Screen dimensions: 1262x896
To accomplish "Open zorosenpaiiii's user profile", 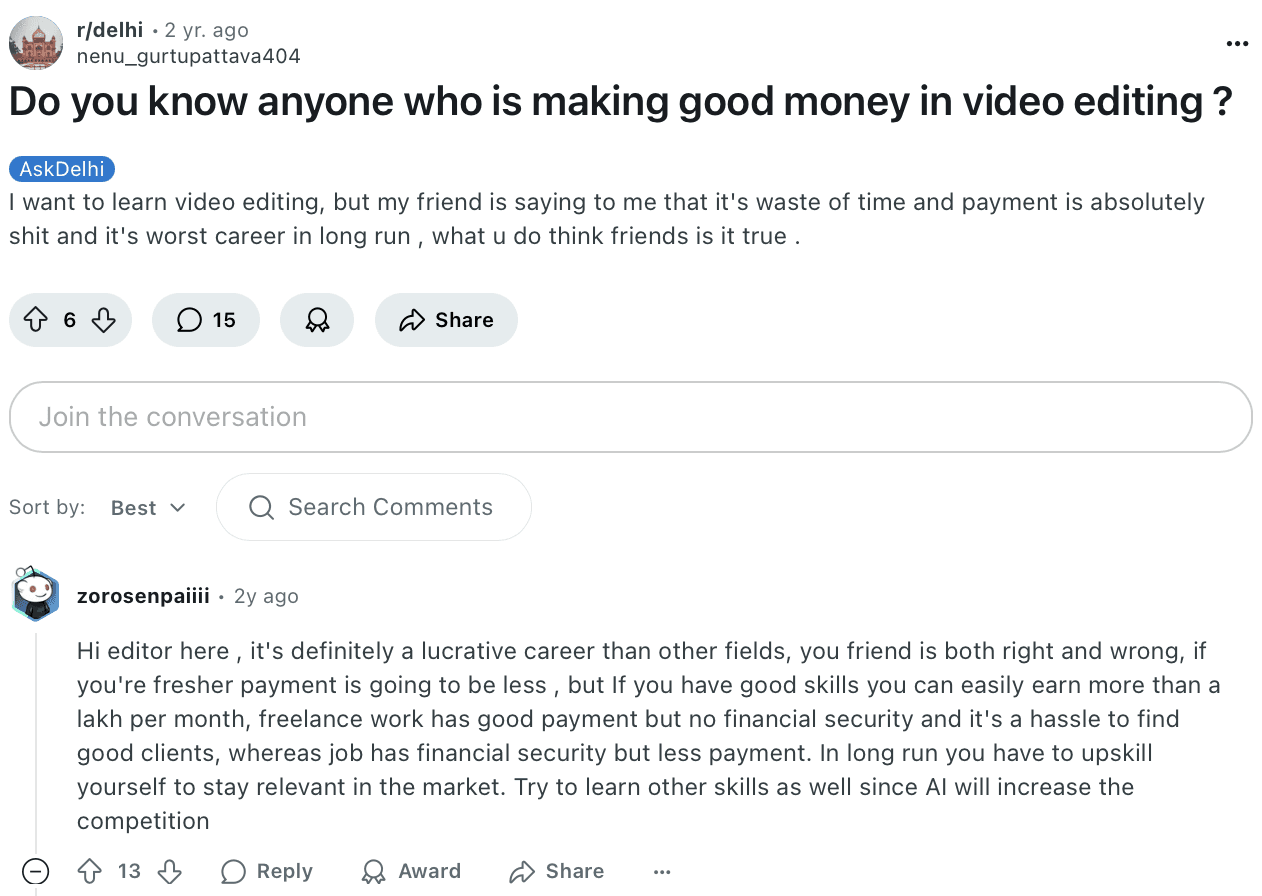I will (143, 596).
